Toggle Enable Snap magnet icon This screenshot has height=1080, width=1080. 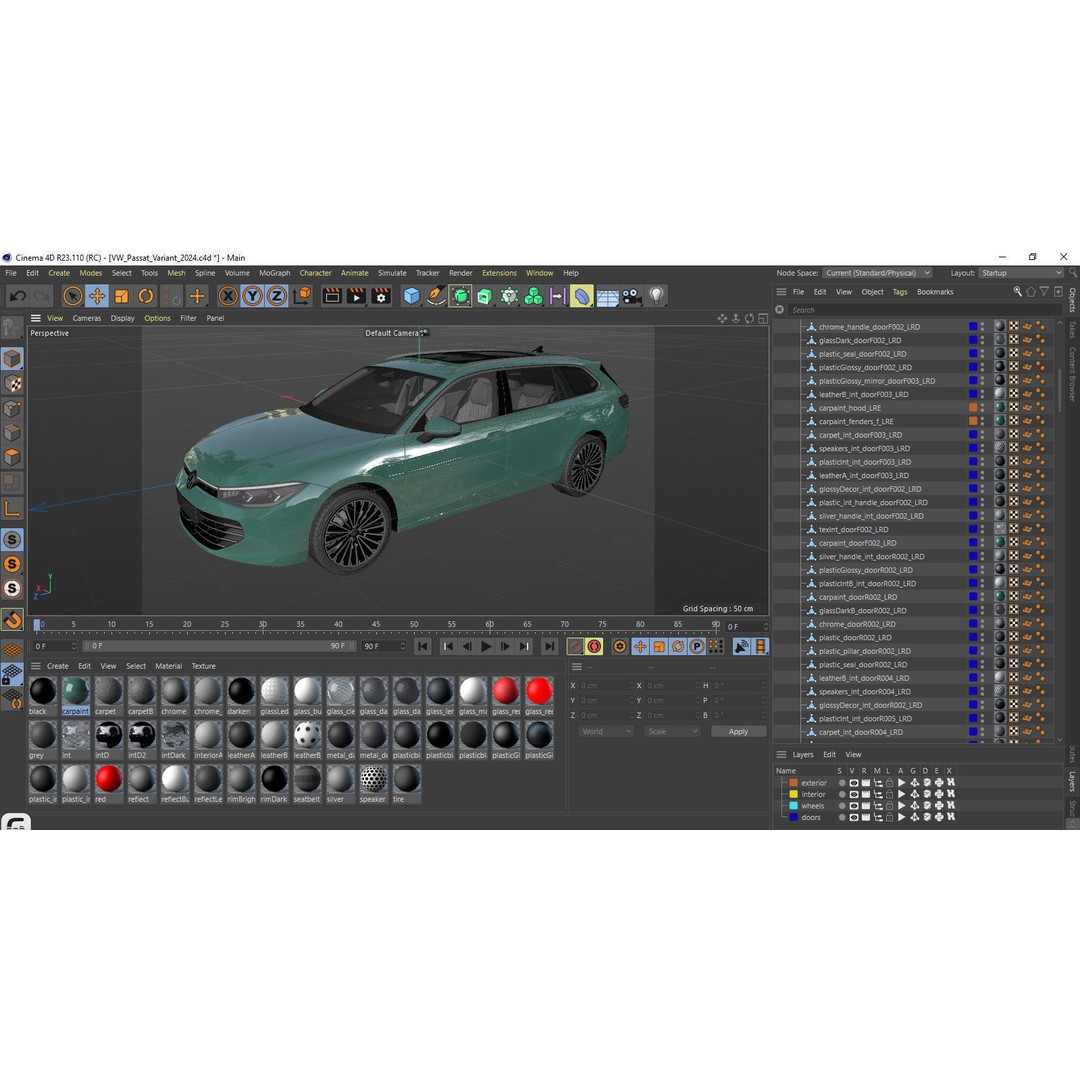click(12, 620)
